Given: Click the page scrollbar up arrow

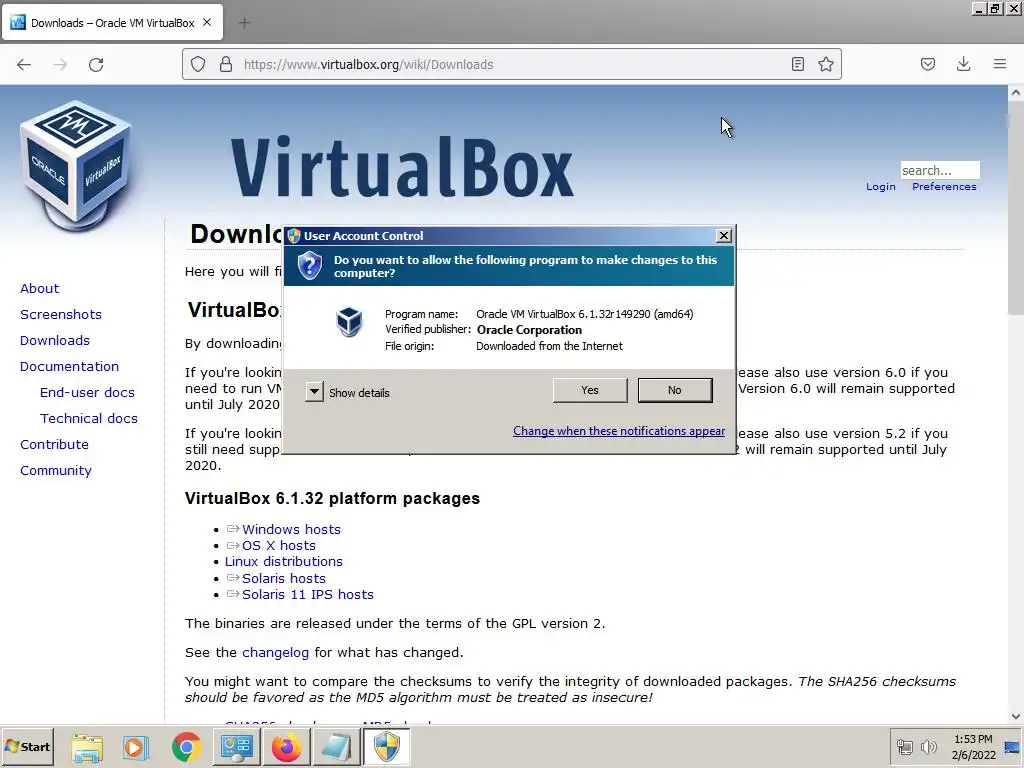Looking at the screenshot, I should 1016,93.
